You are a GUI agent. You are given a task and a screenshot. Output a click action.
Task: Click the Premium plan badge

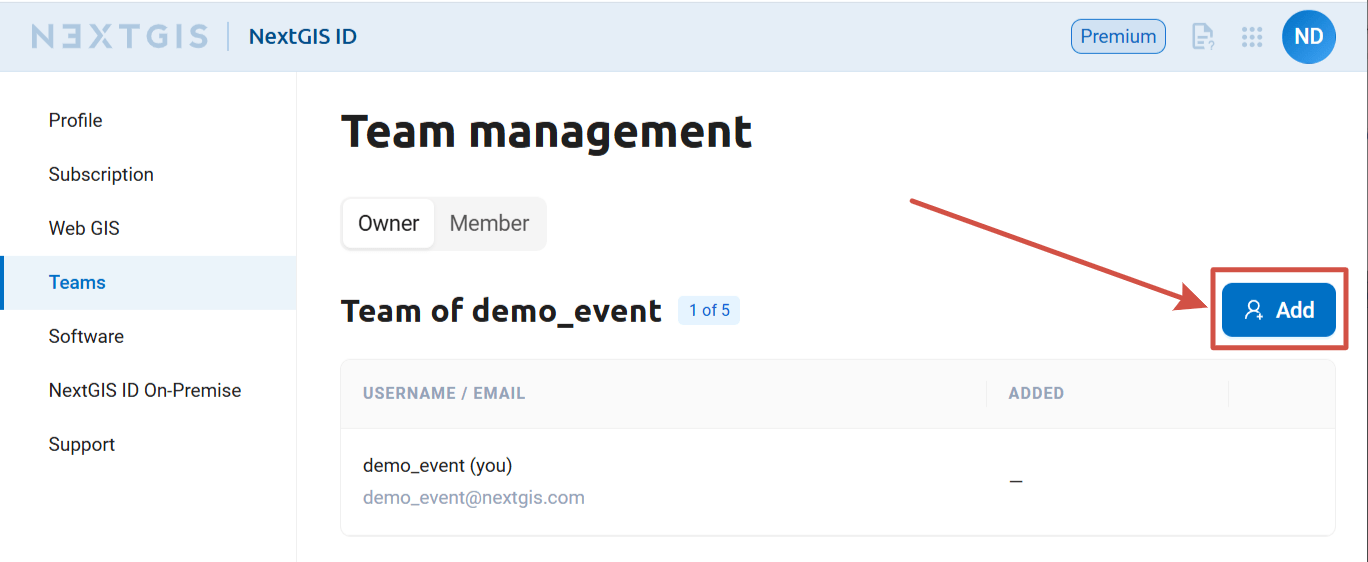click(x=1118, y=37)
